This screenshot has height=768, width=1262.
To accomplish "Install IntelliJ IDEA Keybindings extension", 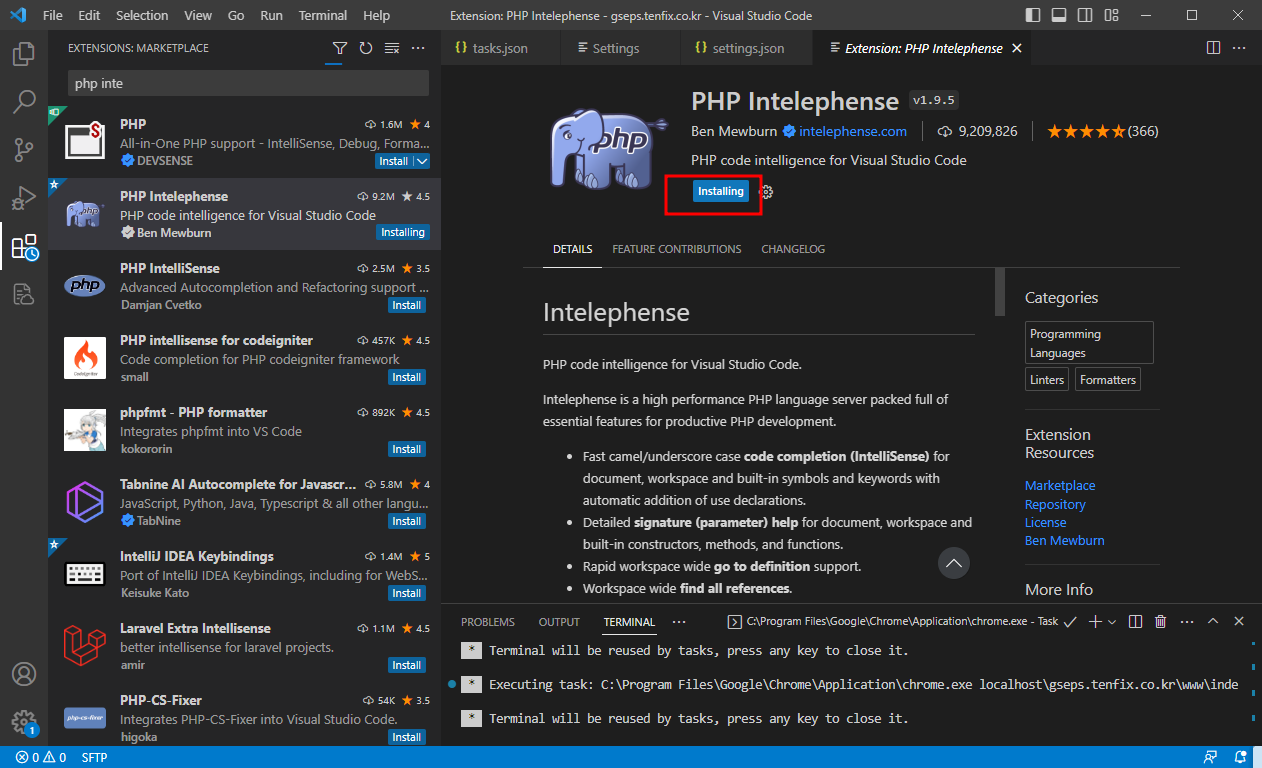I will [x=406, y=593].
